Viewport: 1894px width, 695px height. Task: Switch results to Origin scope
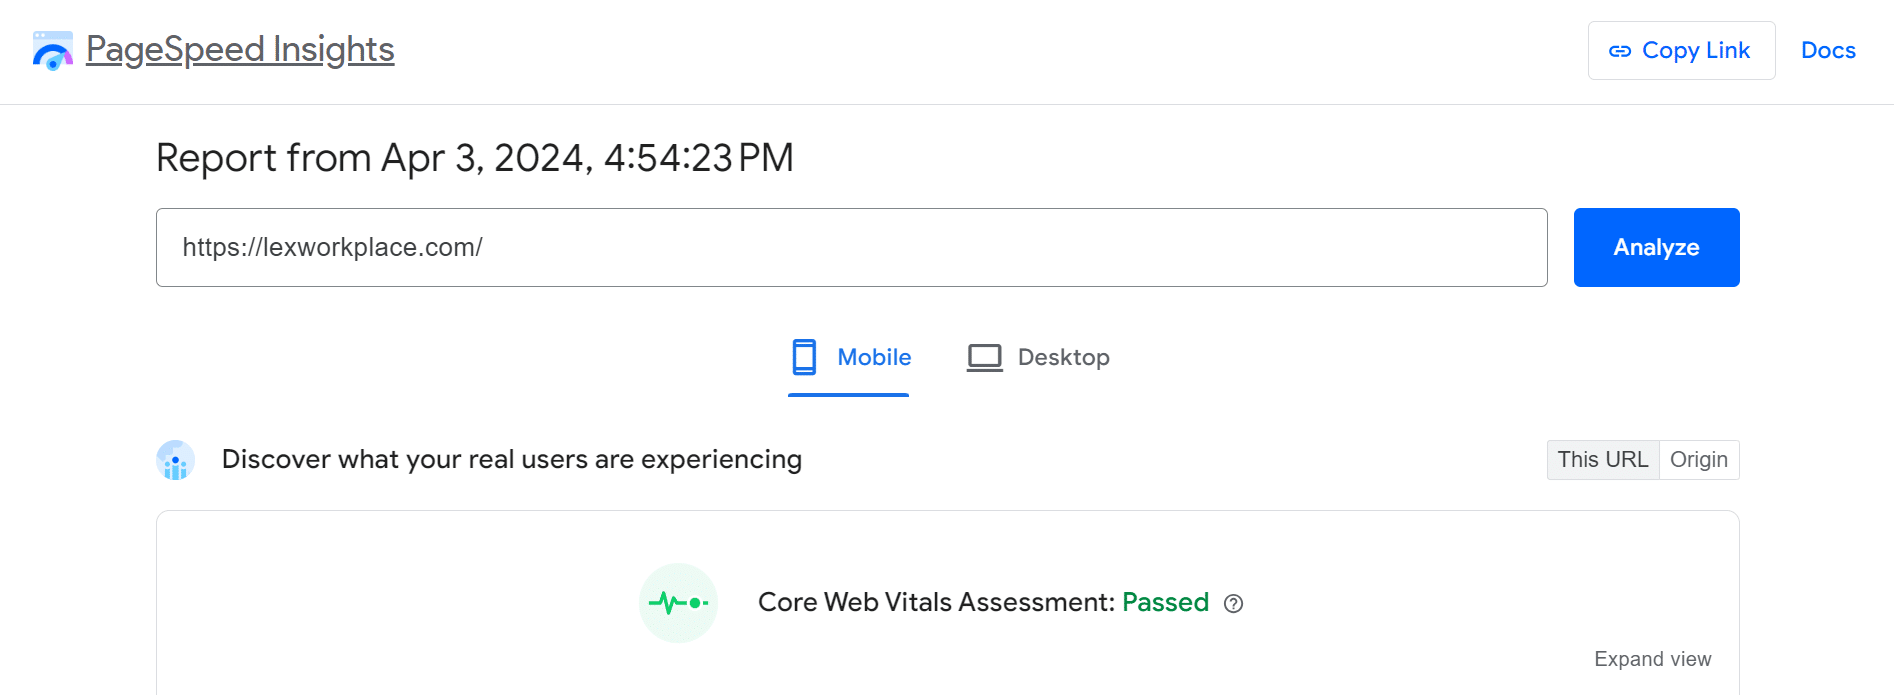point(1699,459)
